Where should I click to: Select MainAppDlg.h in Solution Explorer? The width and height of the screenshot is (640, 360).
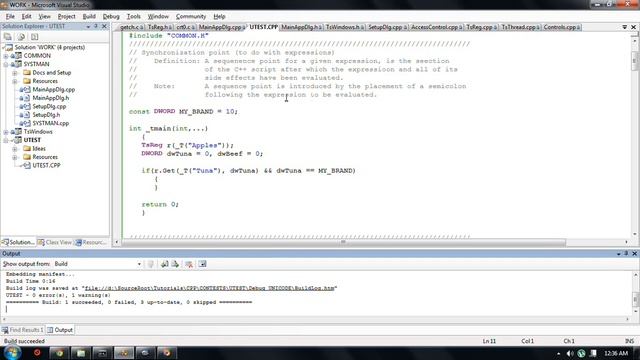tap(51, 98)
